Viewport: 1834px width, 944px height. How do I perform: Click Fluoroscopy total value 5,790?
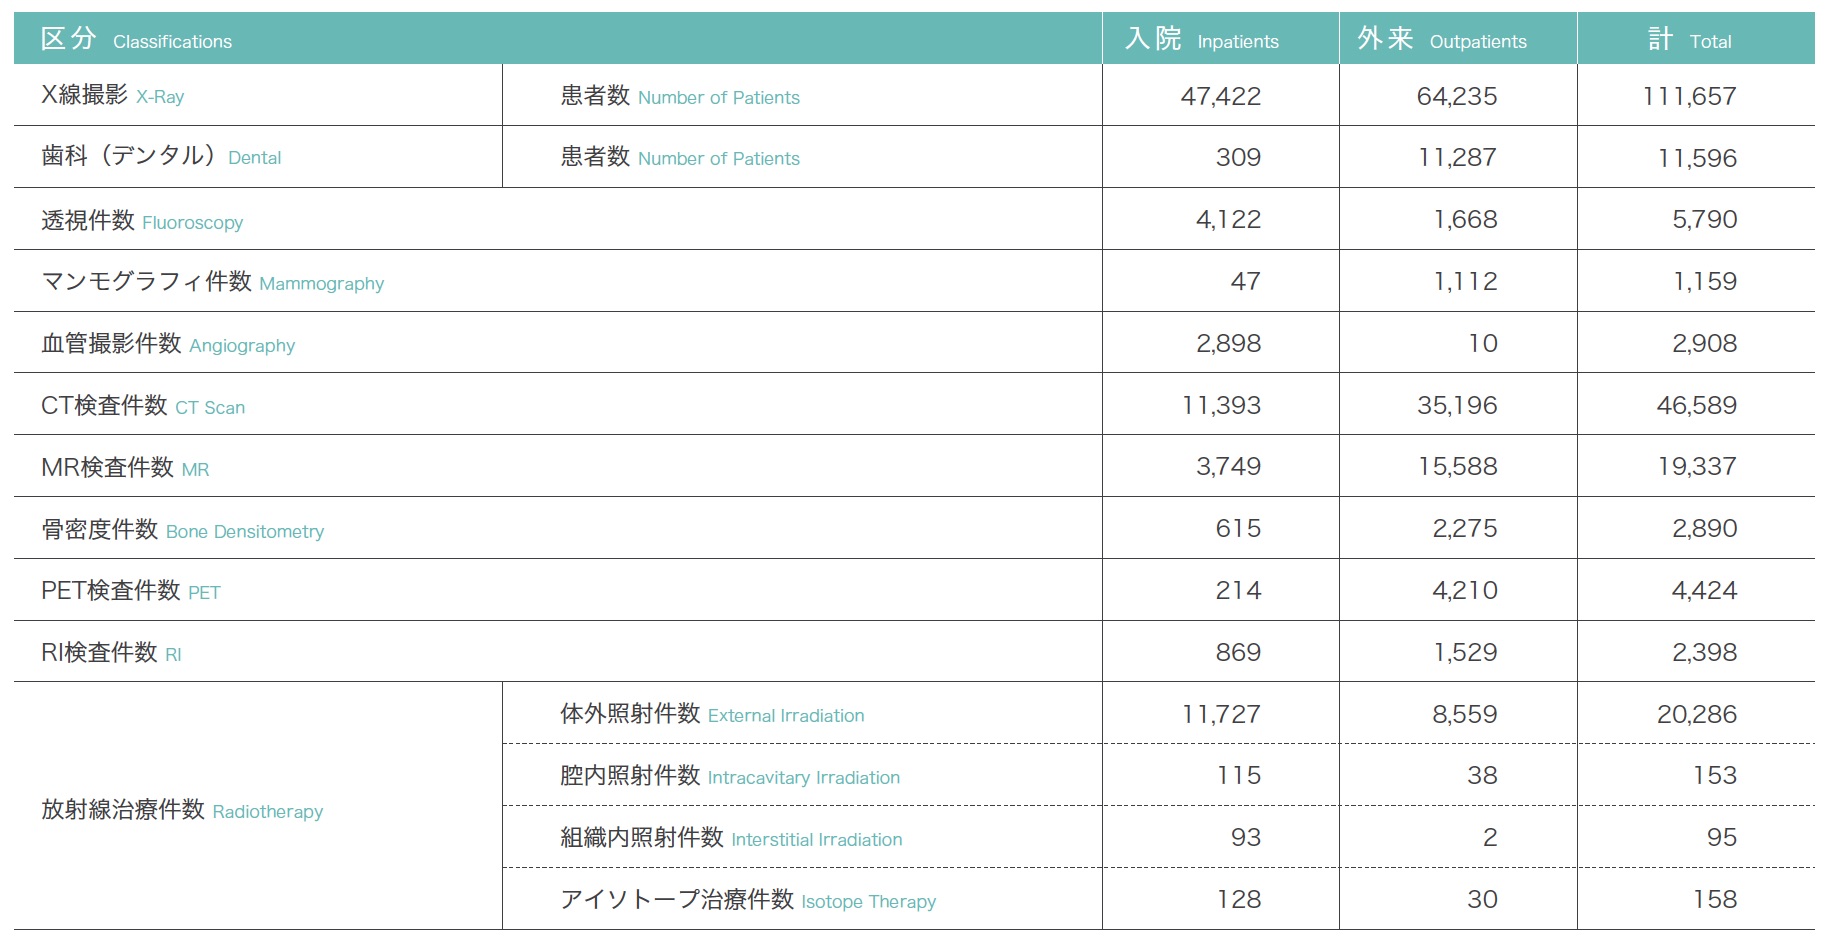1705,220
